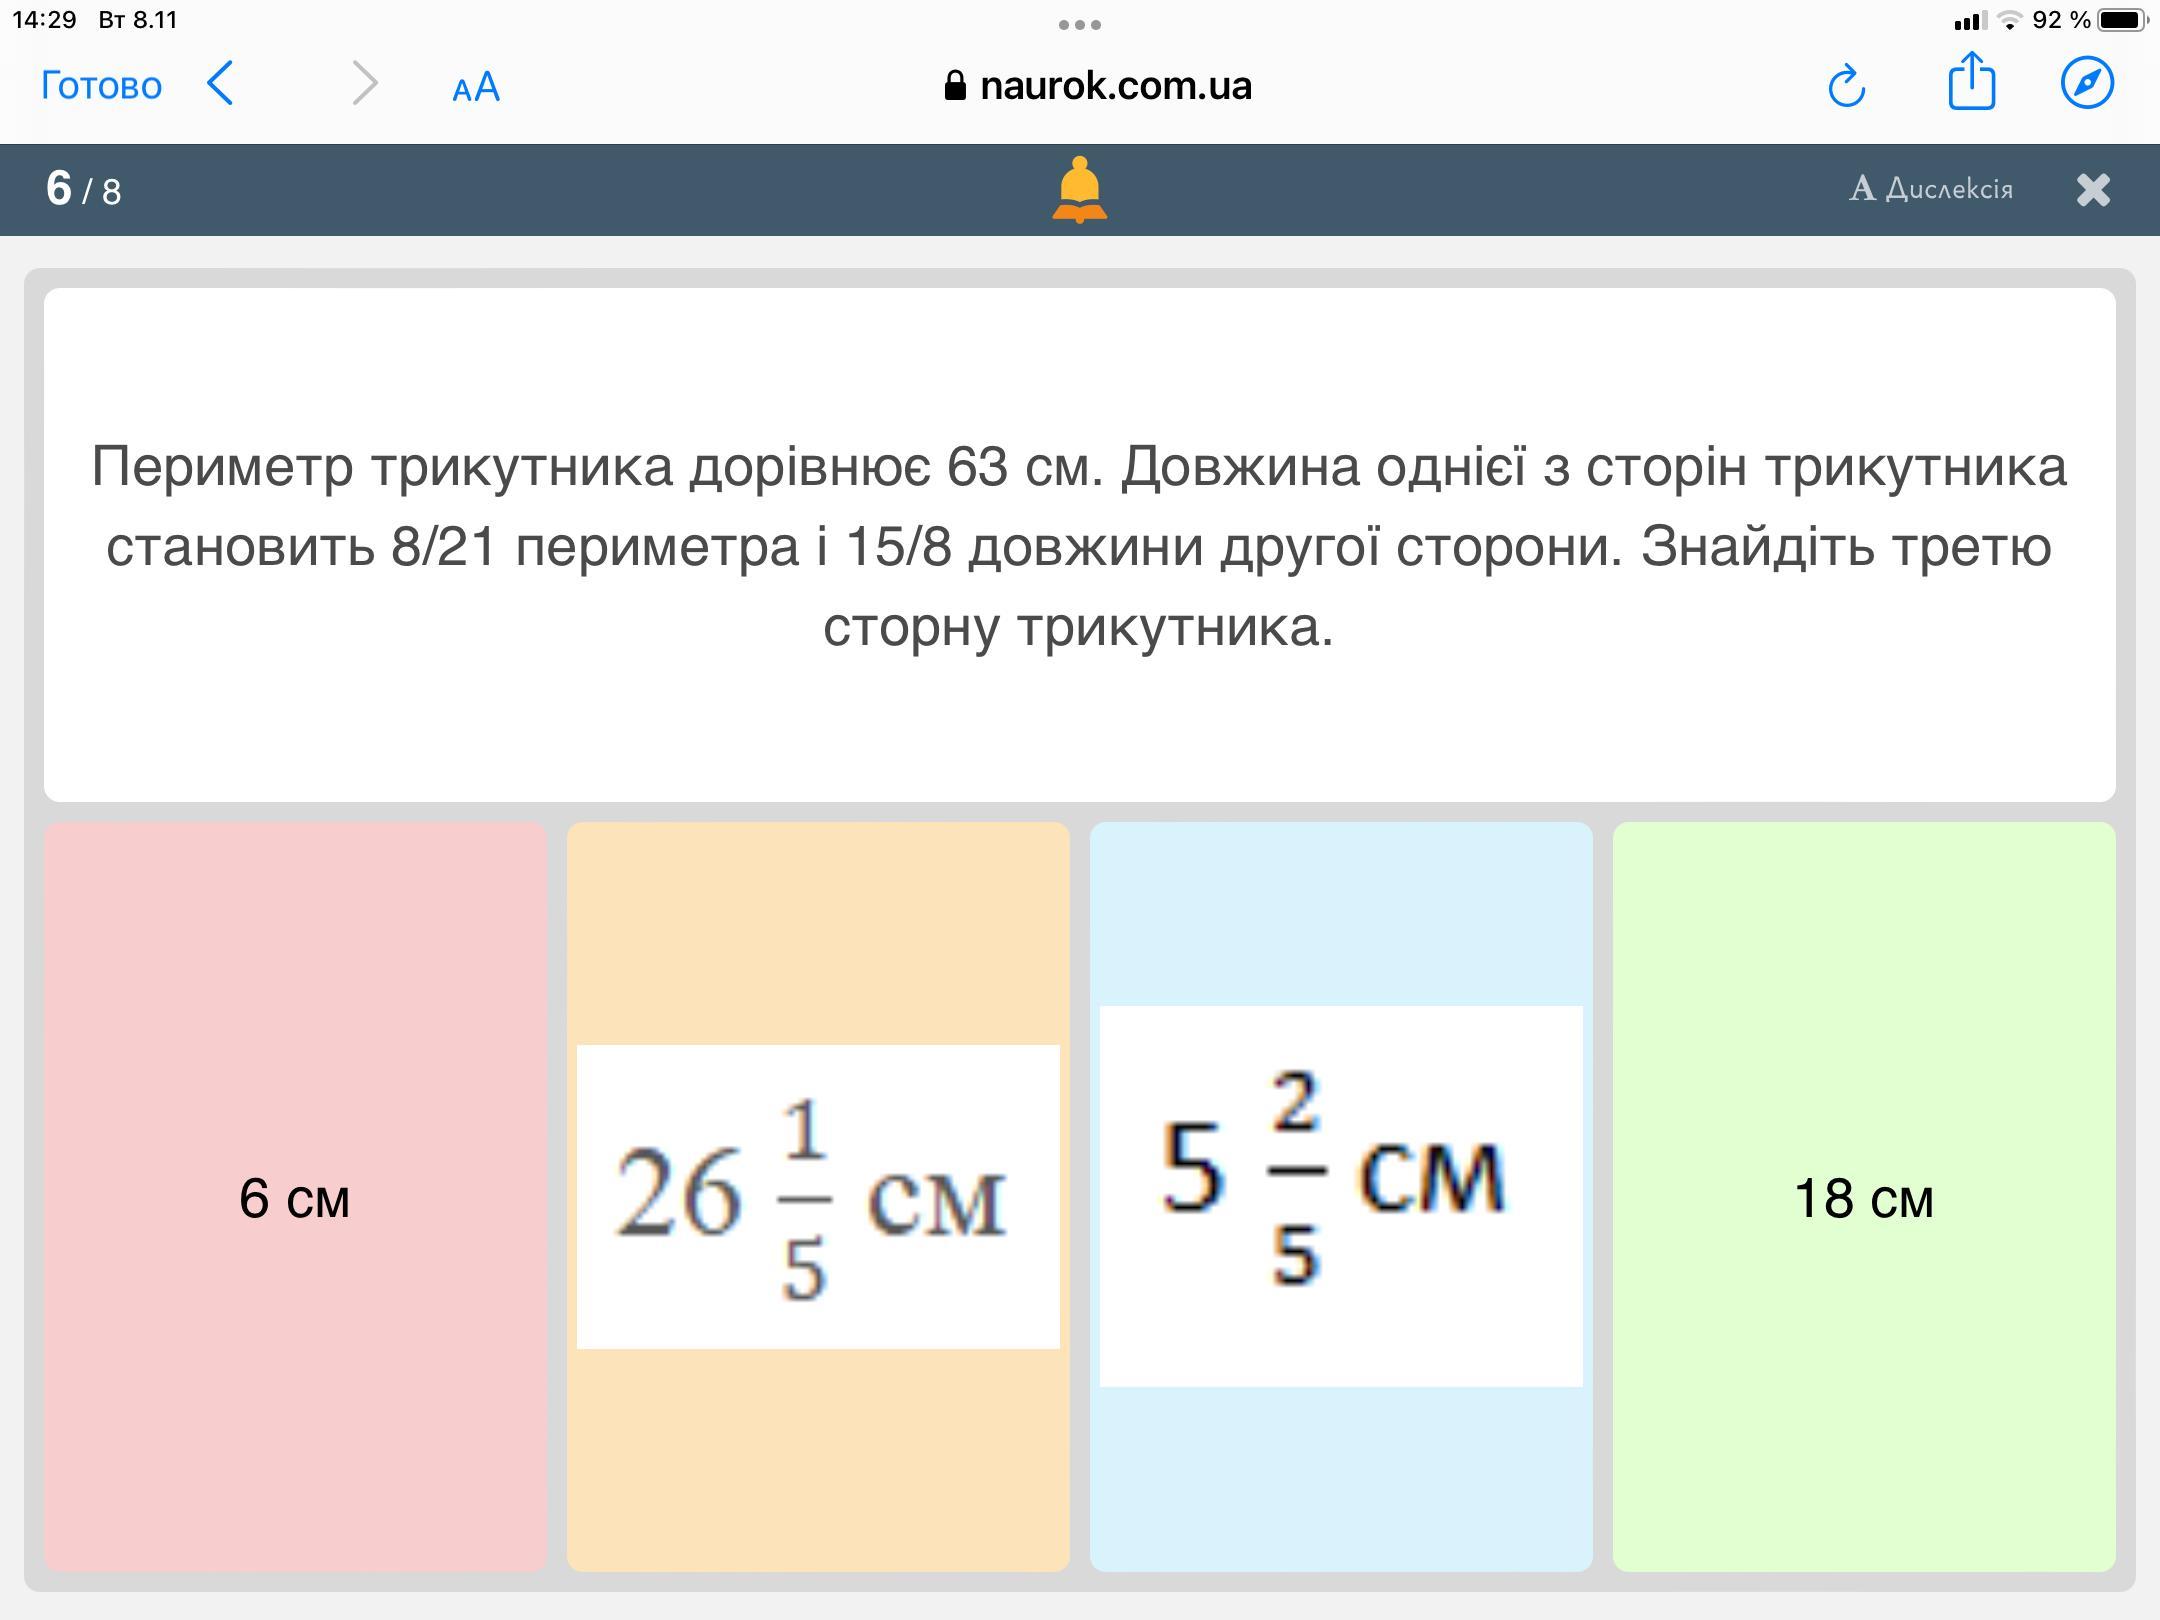Tap the question text card
This screenshot has height=1620, width=2160.
(x=1079, y=545)
